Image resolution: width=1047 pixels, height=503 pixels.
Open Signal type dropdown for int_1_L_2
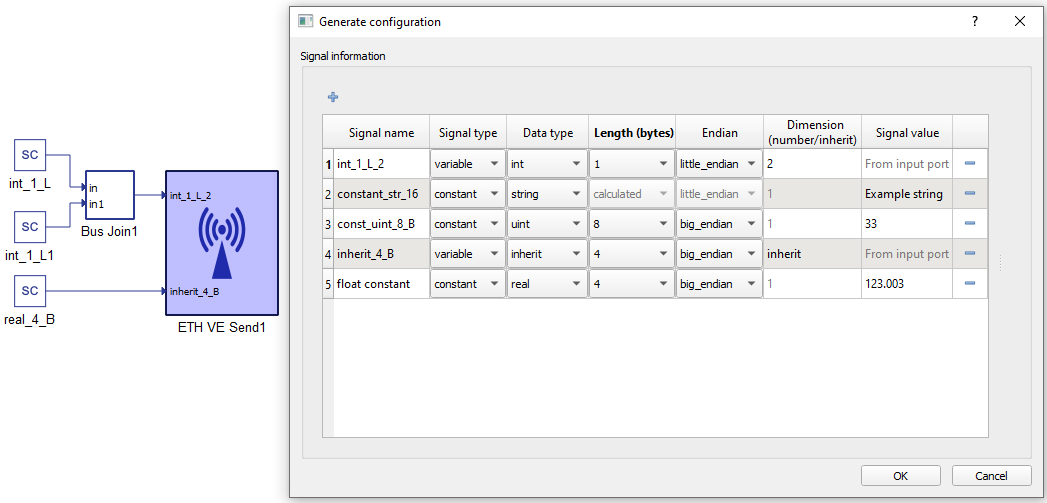click(467, 164)
